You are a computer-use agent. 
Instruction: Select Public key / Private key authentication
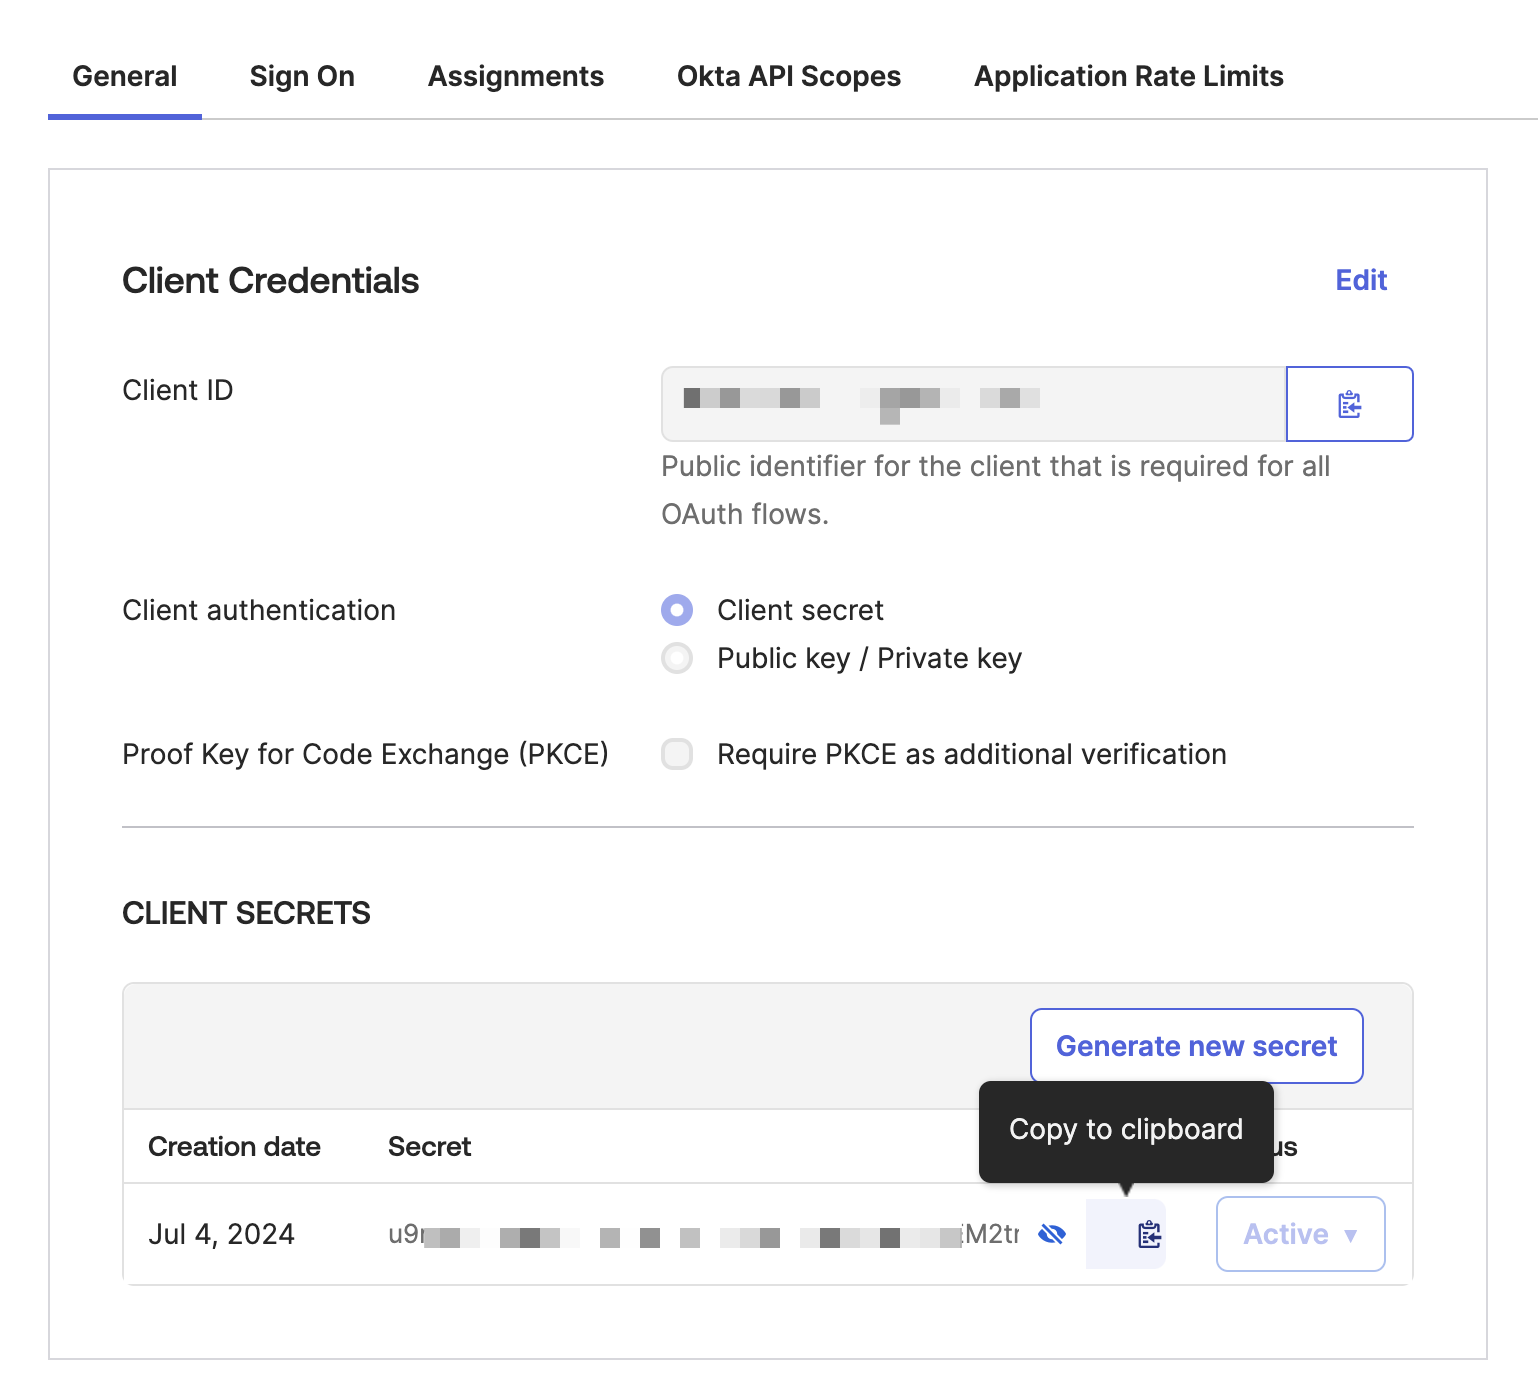(x=676, y=658)
